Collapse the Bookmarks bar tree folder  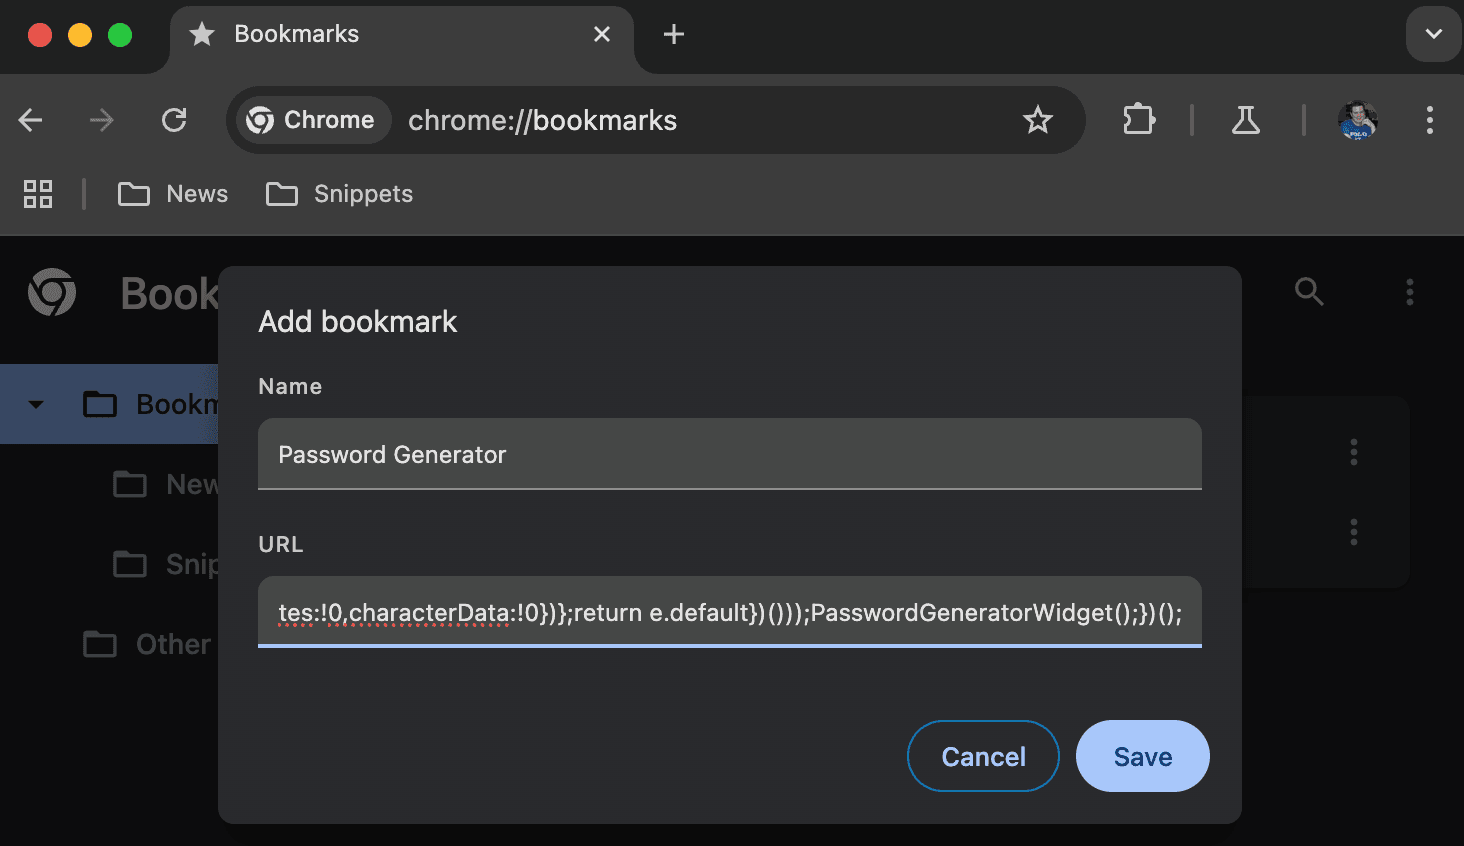36,404
